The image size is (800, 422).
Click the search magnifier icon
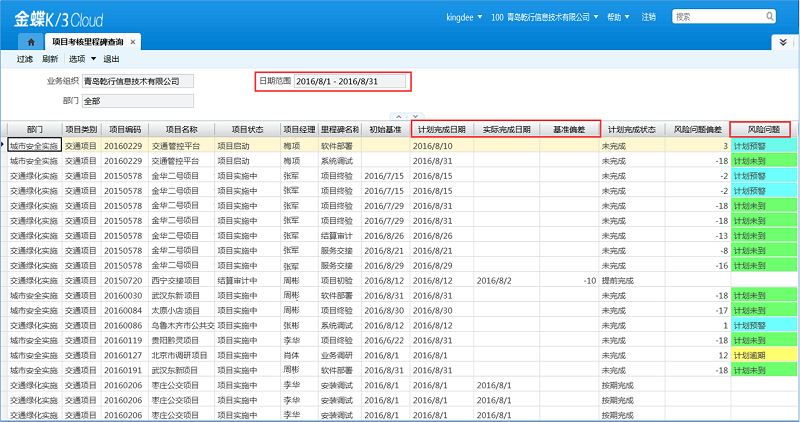(x=769, y=17)
